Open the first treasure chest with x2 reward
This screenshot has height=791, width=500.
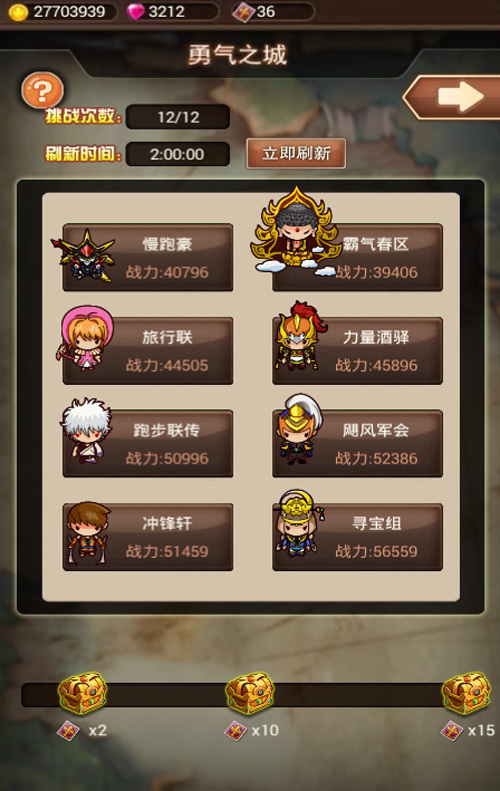[82, 693]
